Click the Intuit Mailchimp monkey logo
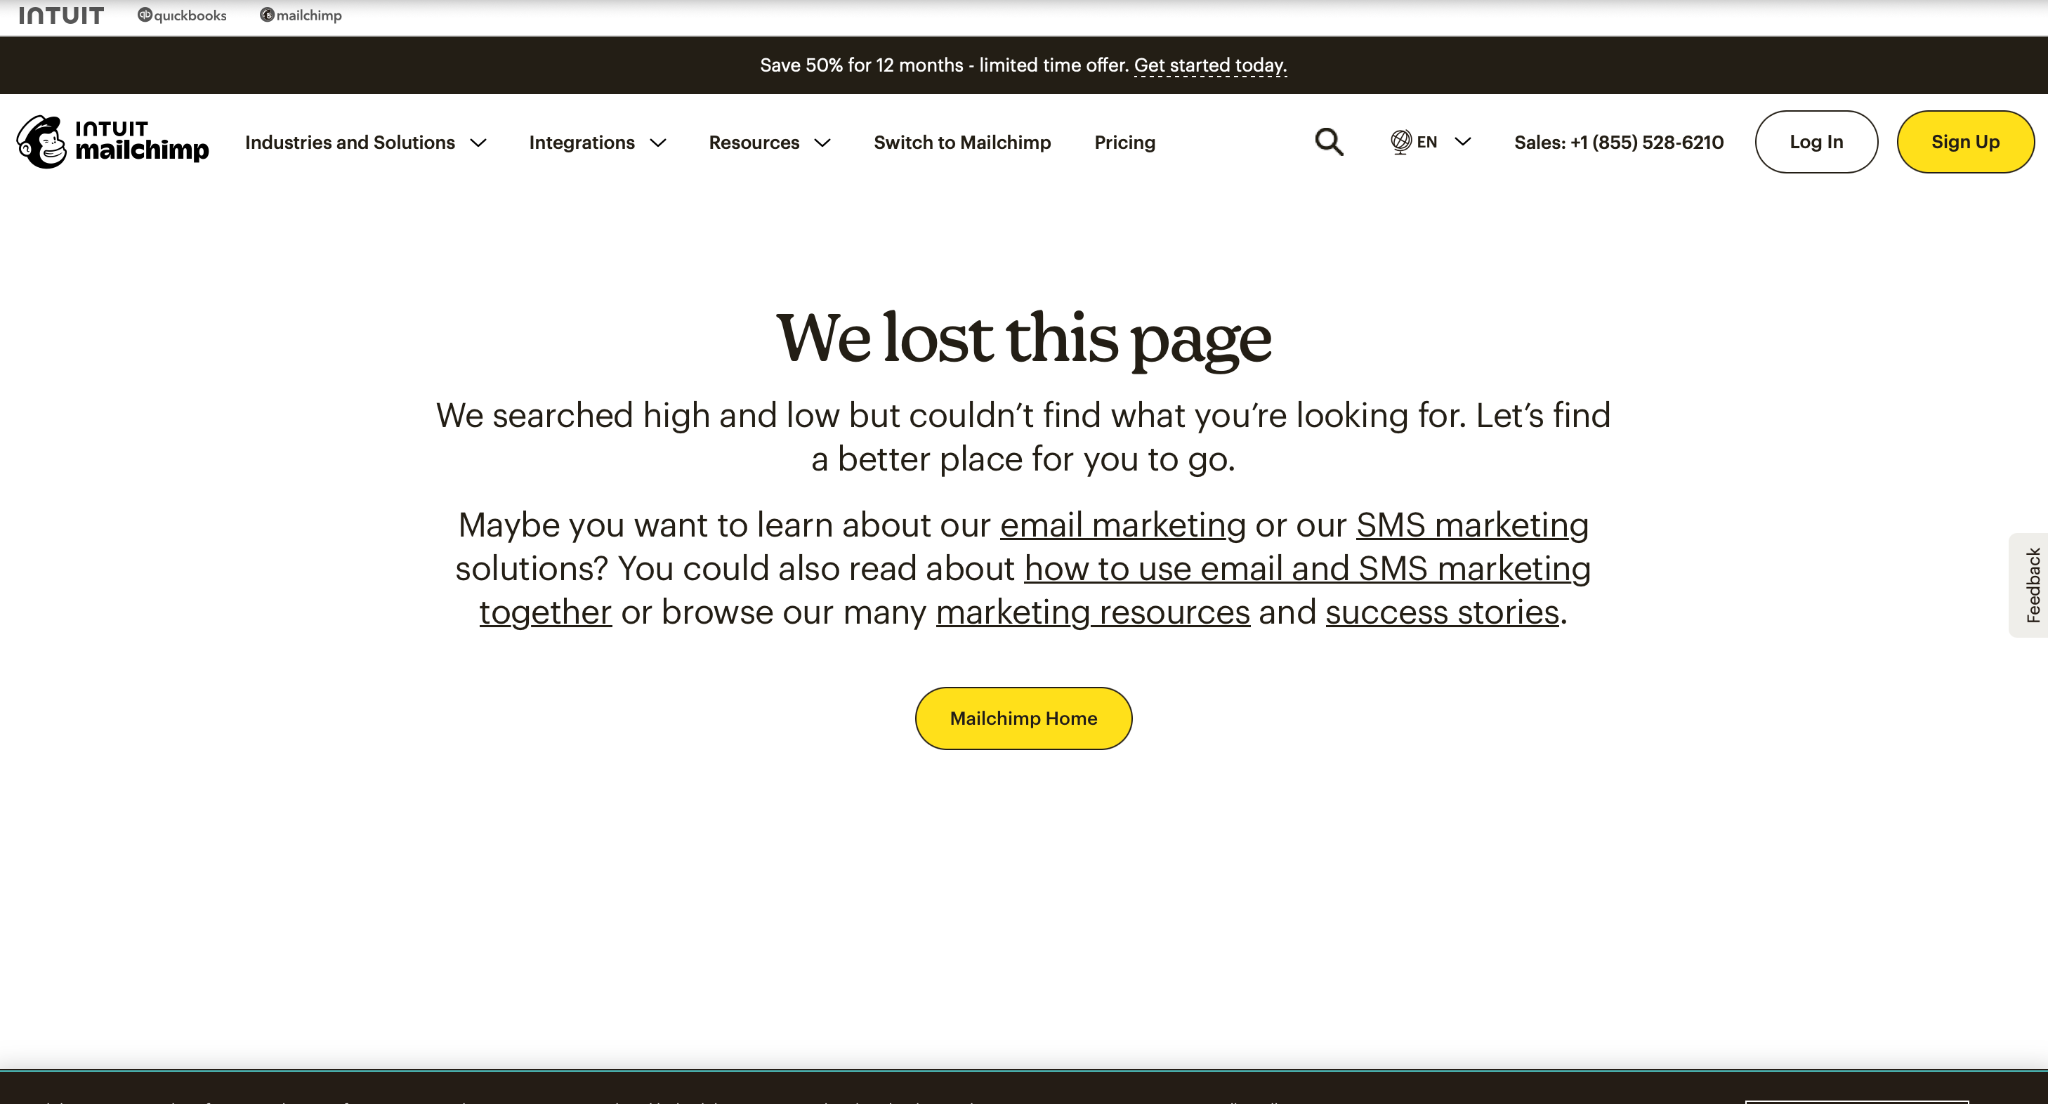This screenshot has width=2048, height=1104. click(x=112, y=142)
